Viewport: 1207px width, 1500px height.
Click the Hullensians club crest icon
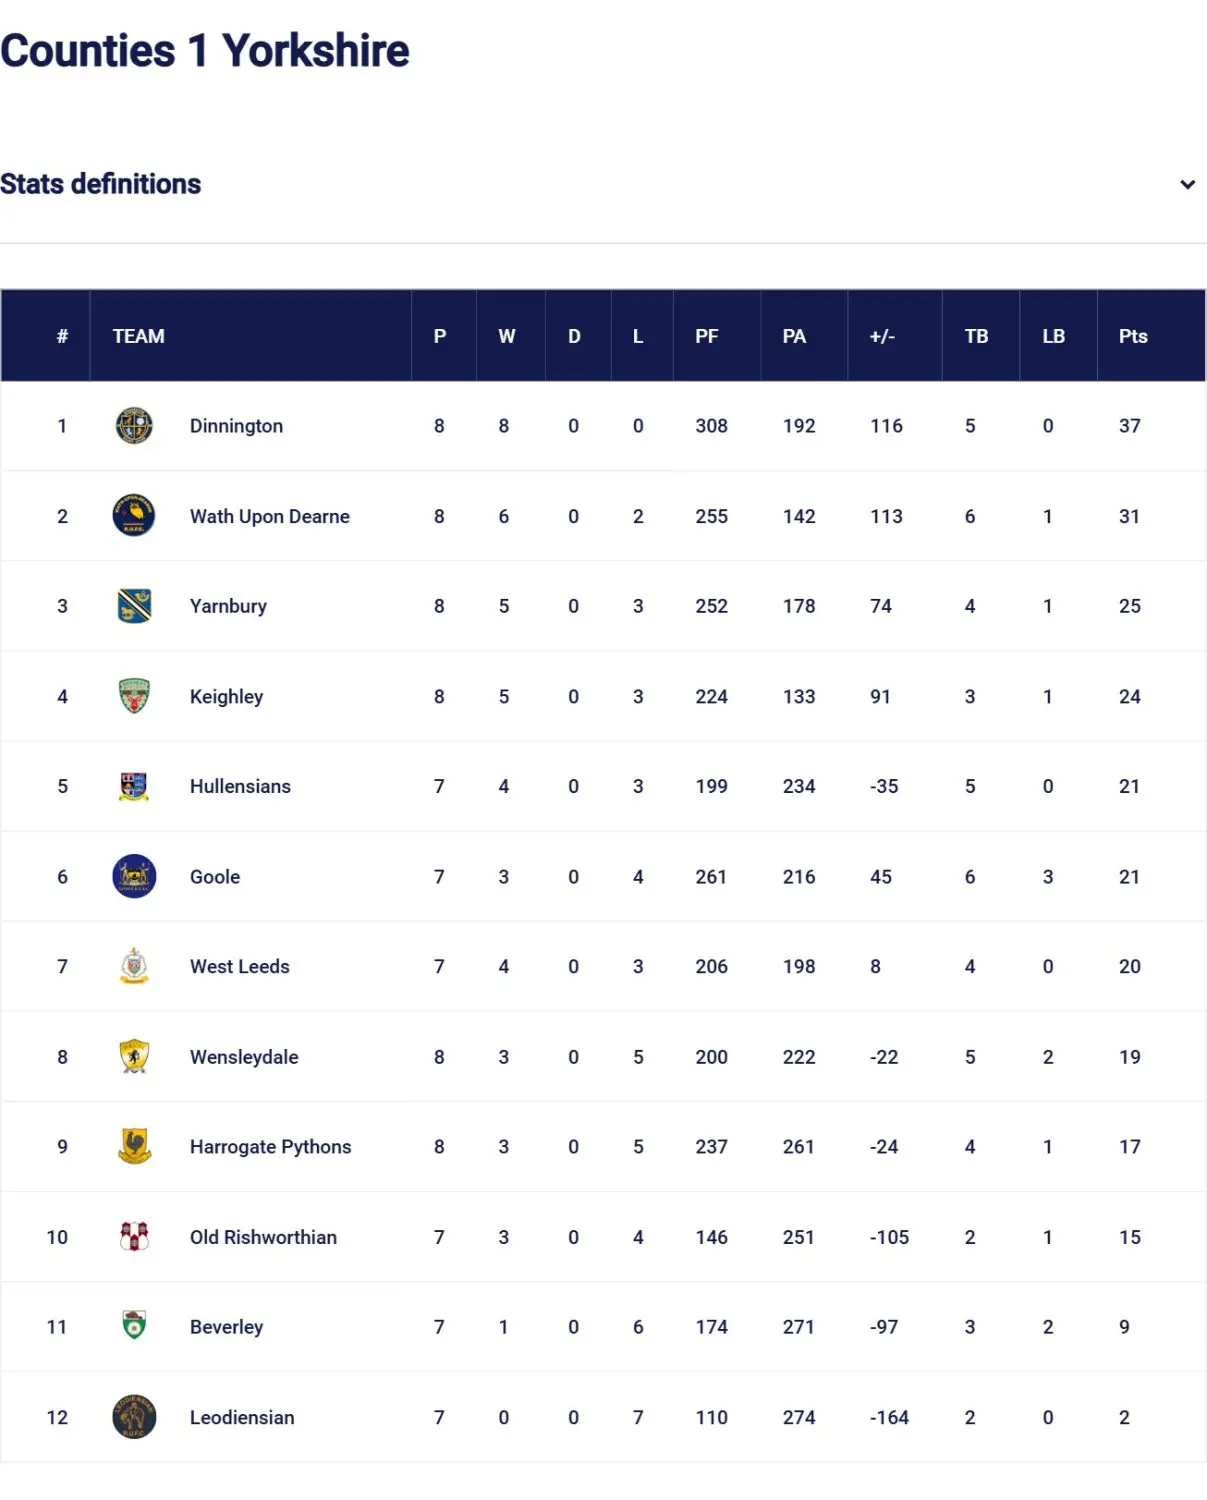[x=134, y=786]
